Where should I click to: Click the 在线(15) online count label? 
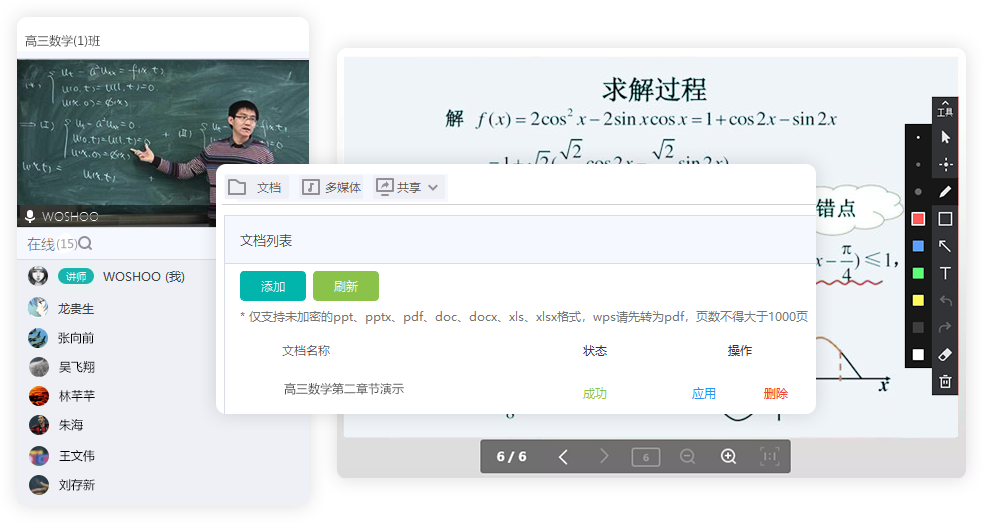tap(52, 244)
